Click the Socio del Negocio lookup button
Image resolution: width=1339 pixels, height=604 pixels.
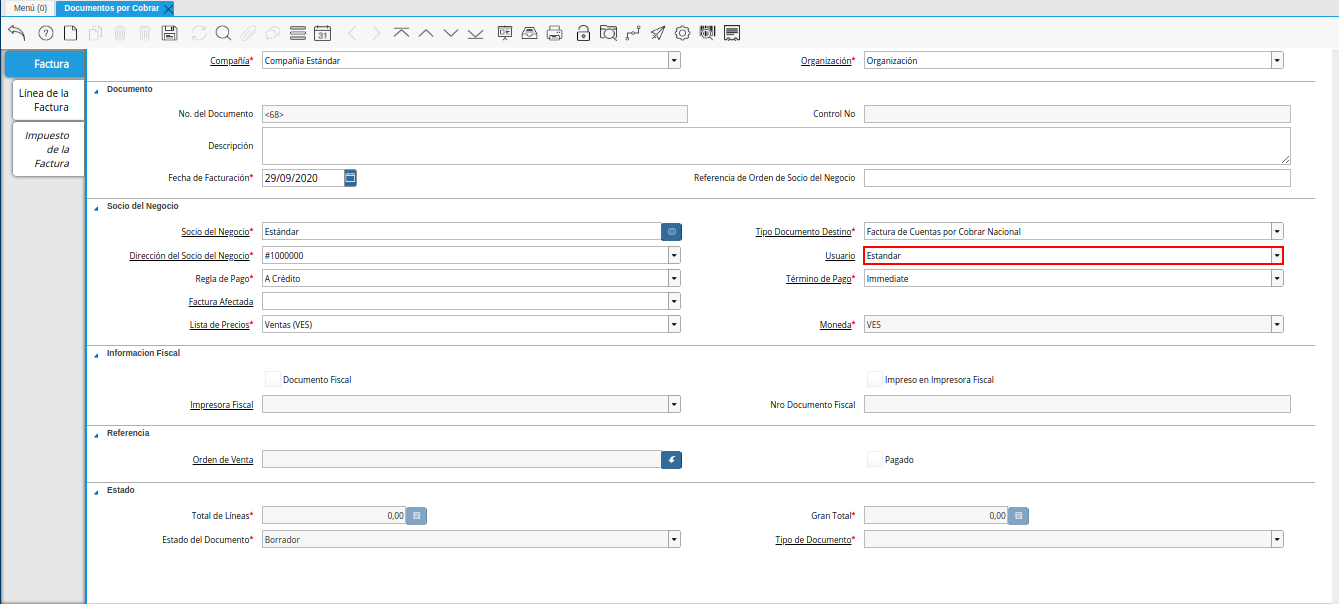[671, 232]
